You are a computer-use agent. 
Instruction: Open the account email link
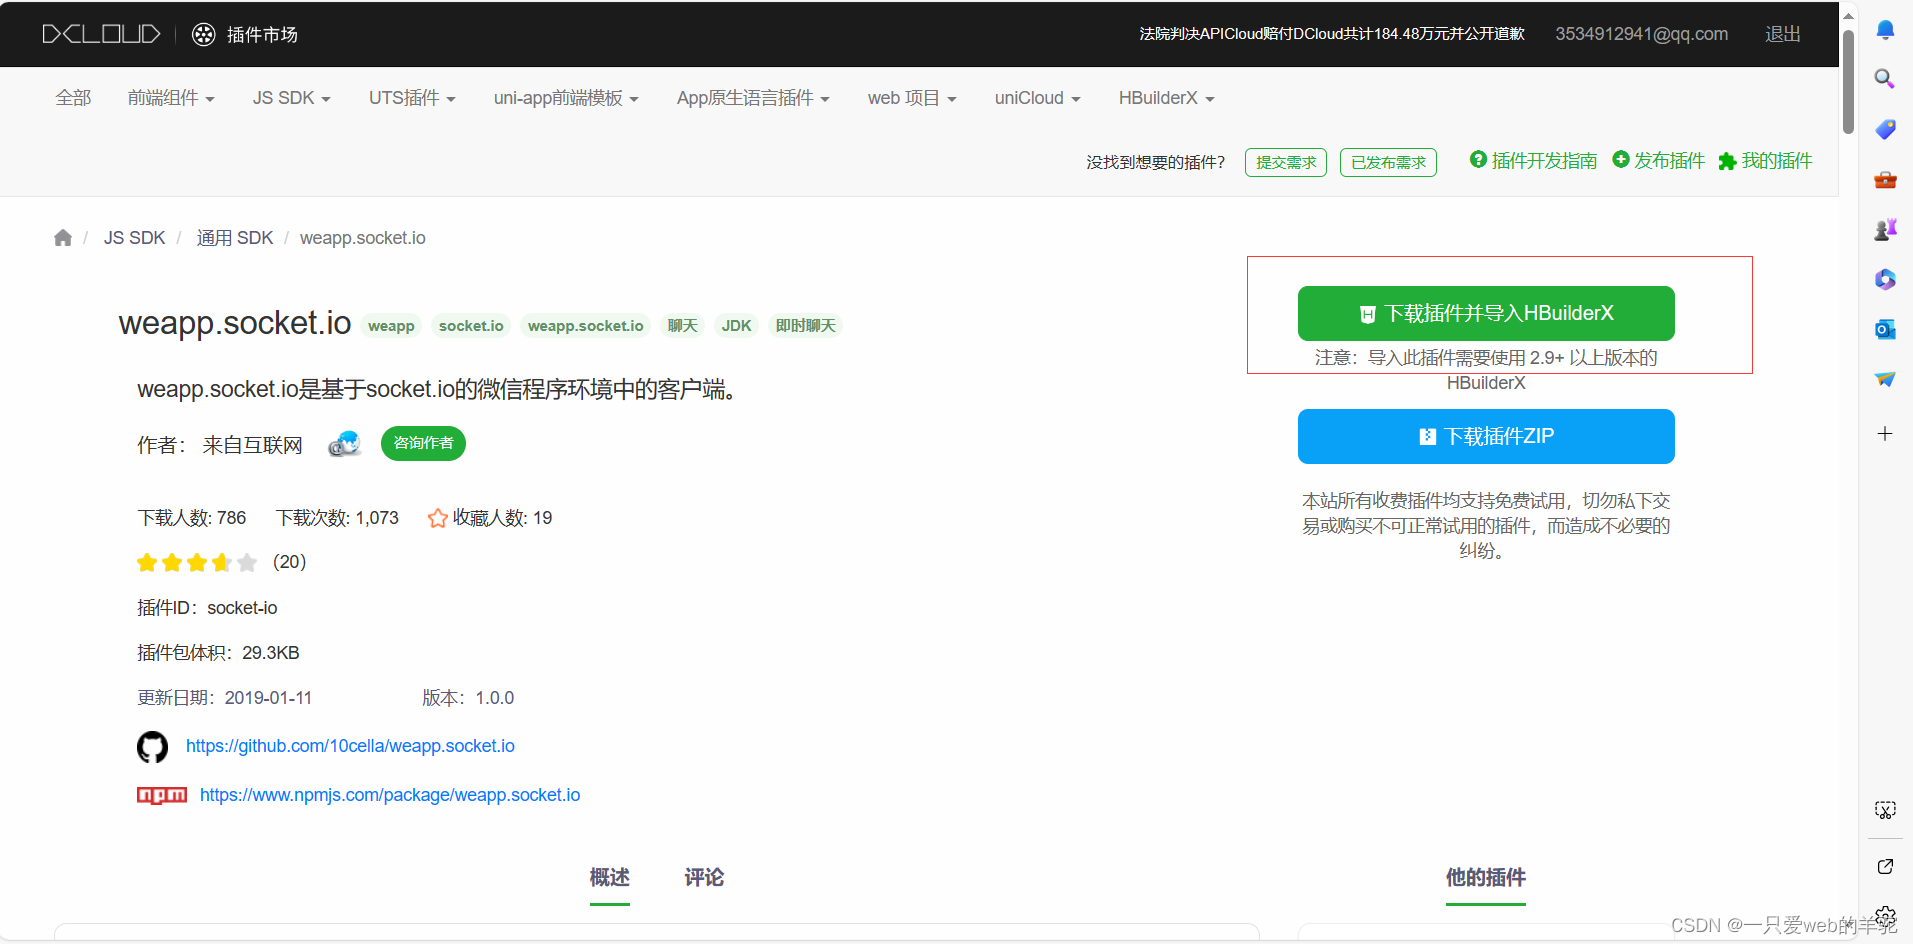1641,34
